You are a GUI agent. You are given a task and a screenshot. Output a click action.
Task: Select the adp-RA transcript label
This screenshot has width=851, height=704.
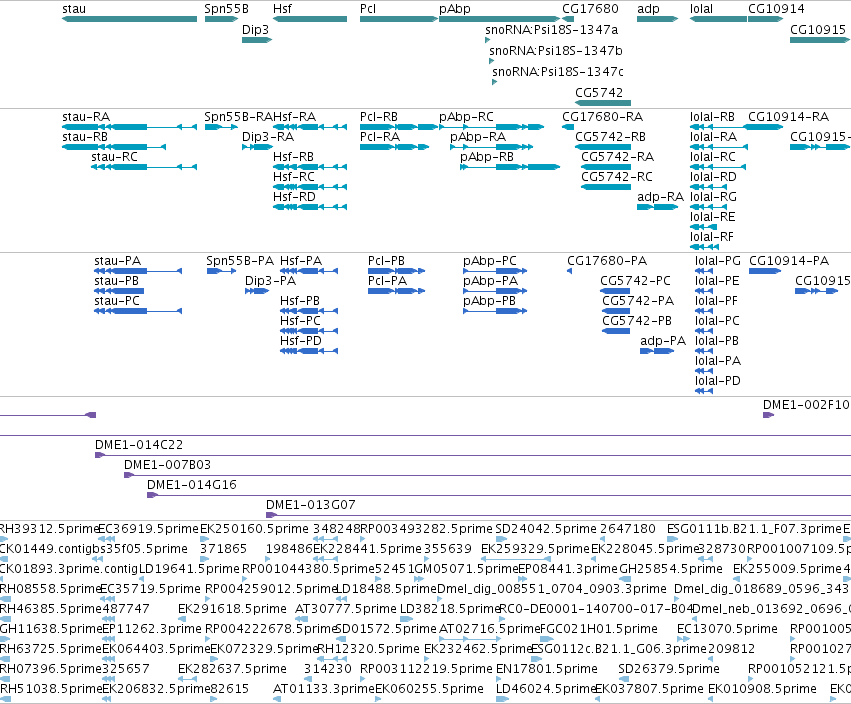[661, 196]
